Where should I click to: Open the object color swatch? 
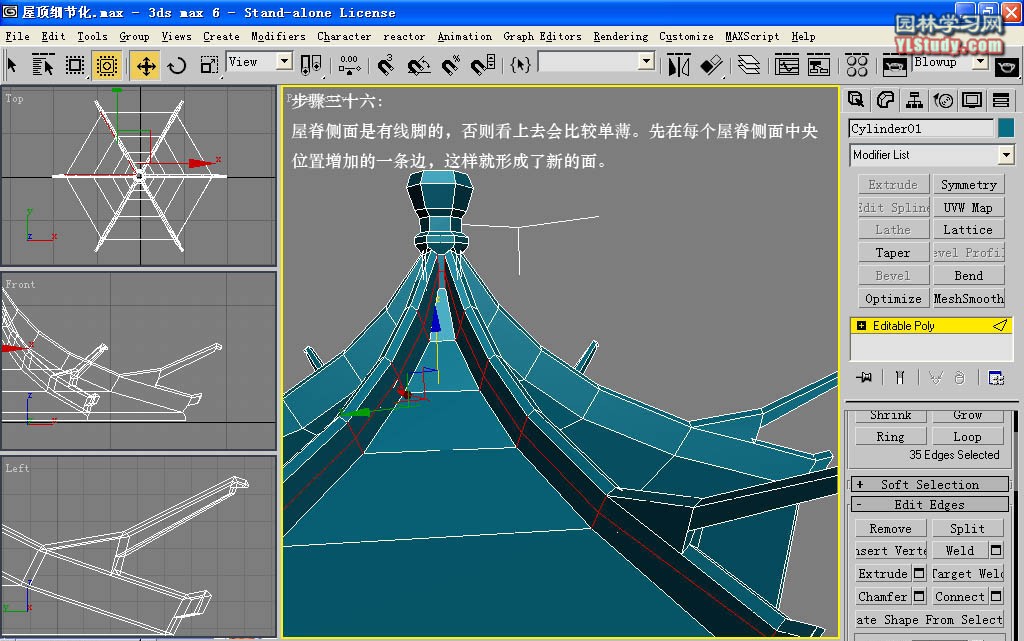[1006, 129]
